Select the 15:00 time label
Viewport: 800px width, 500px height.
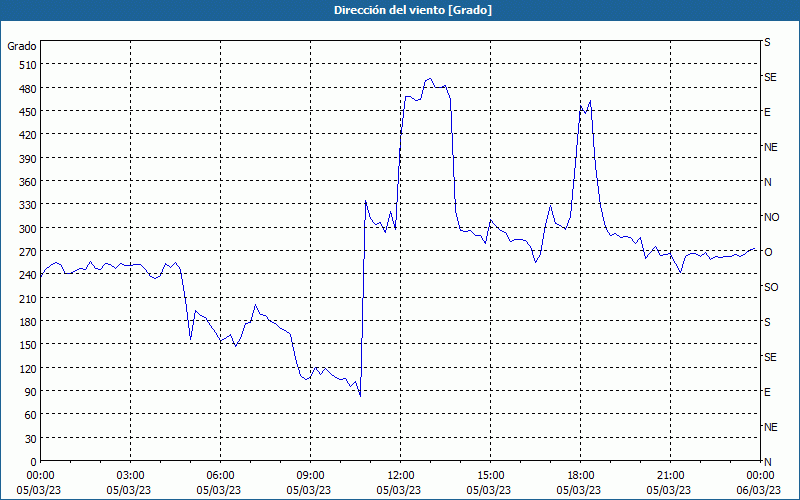pos(490,476)
